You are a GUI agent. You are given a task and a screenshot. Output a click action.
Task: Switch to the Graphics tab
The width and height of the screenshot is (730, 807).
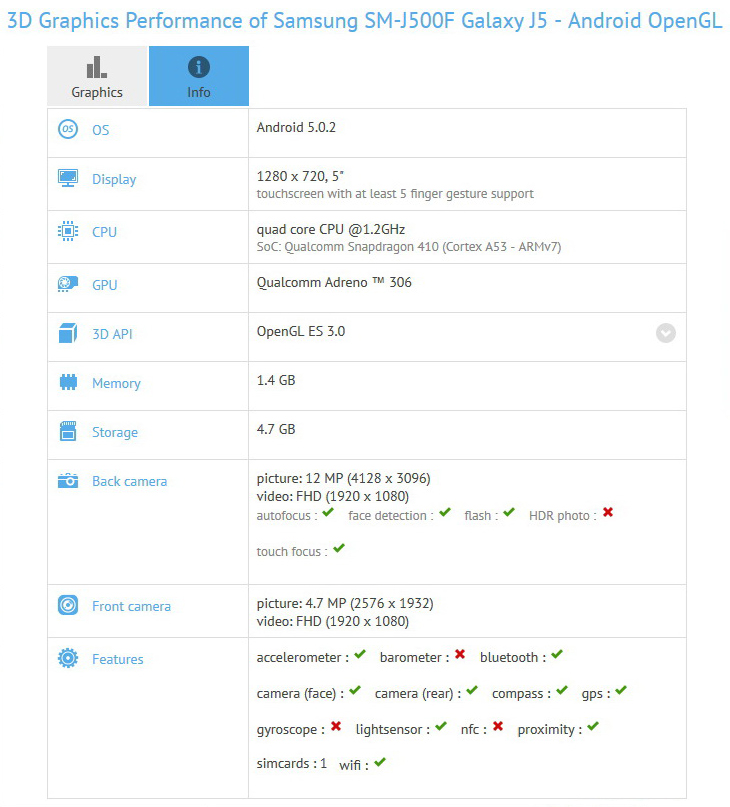click(x=97, y=76)
